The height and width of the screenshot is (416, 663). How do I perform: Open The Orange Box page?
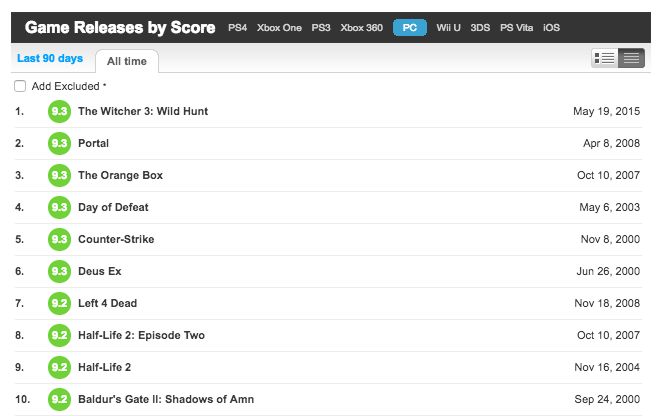point(121,175)
